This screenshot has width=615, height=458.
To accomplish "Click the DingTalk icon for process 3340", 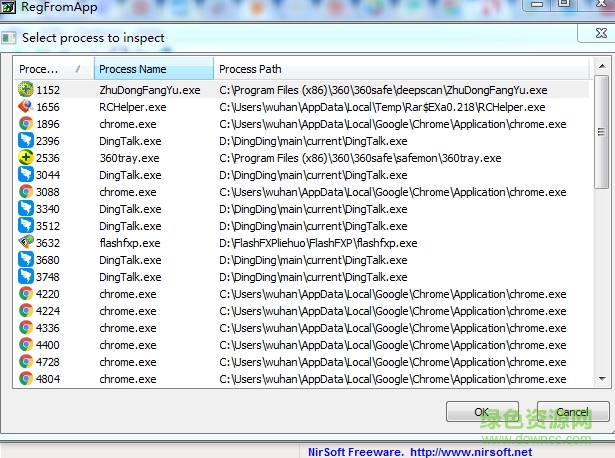I will [x=25, y=209].
